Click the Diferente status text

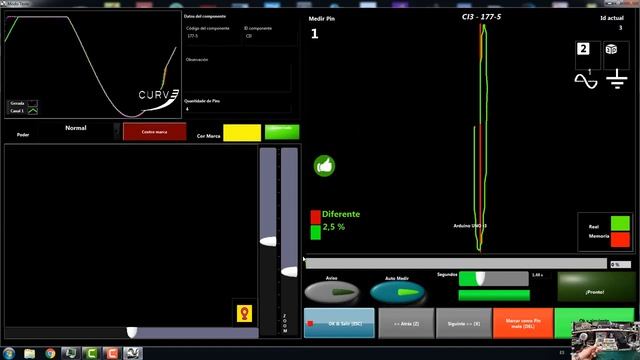click(x=341, y=214)
